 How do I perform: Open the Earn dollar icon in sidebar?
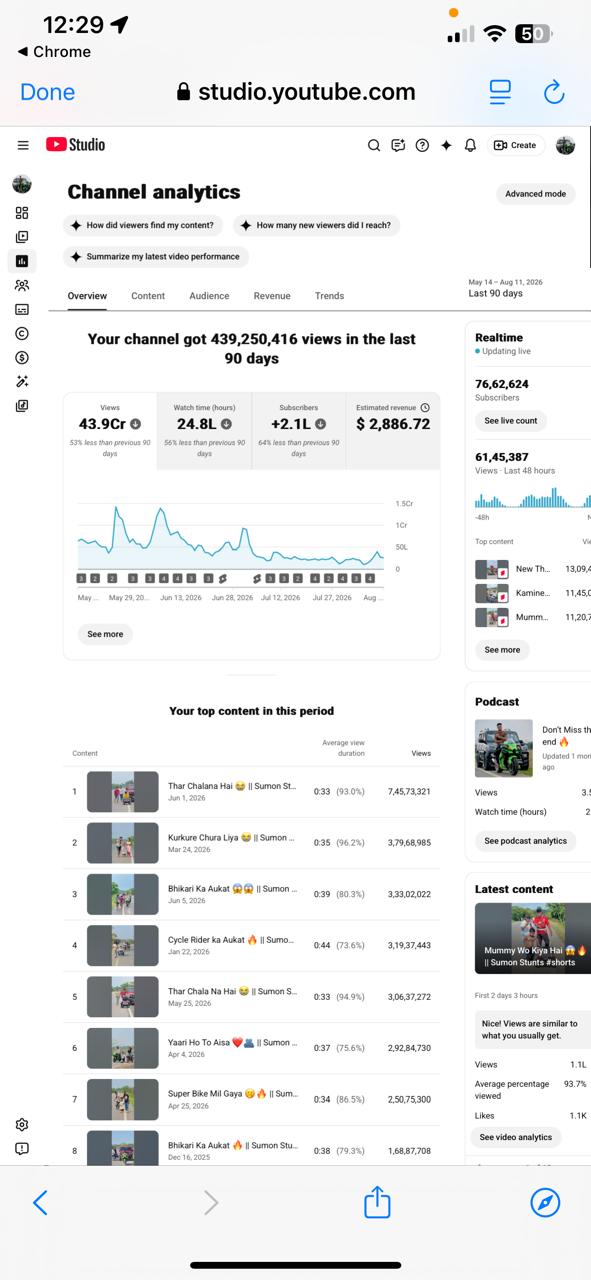[22, 357]
